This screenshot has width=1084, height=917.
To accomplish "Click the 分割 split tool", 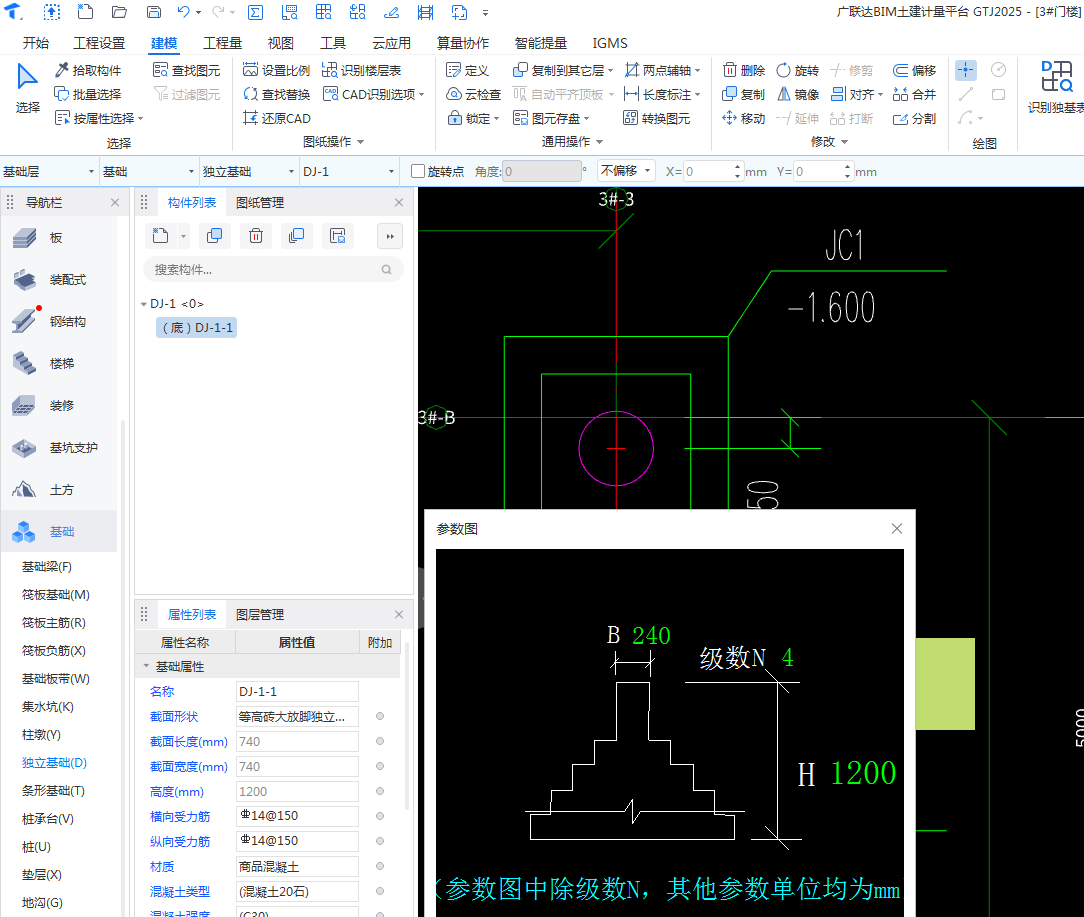I will 915,119.
